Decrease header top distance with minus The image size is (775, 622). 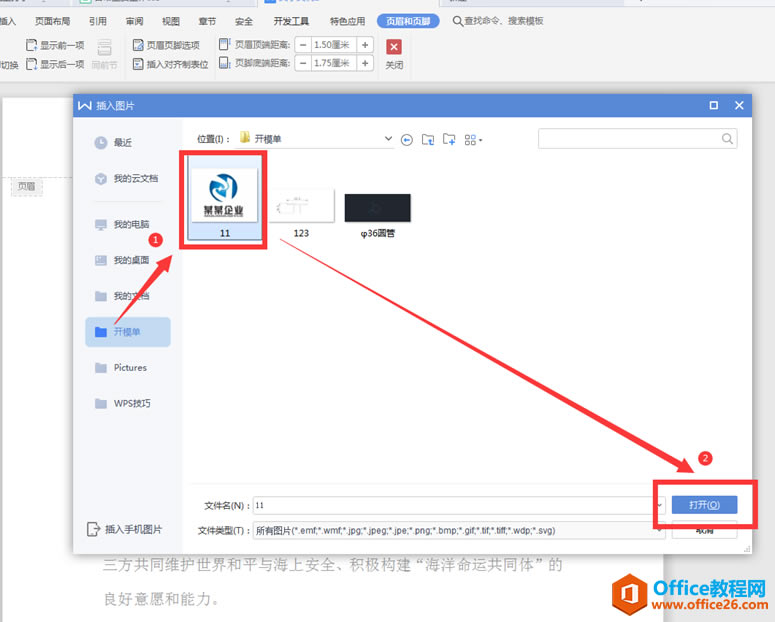coord(303,45)
